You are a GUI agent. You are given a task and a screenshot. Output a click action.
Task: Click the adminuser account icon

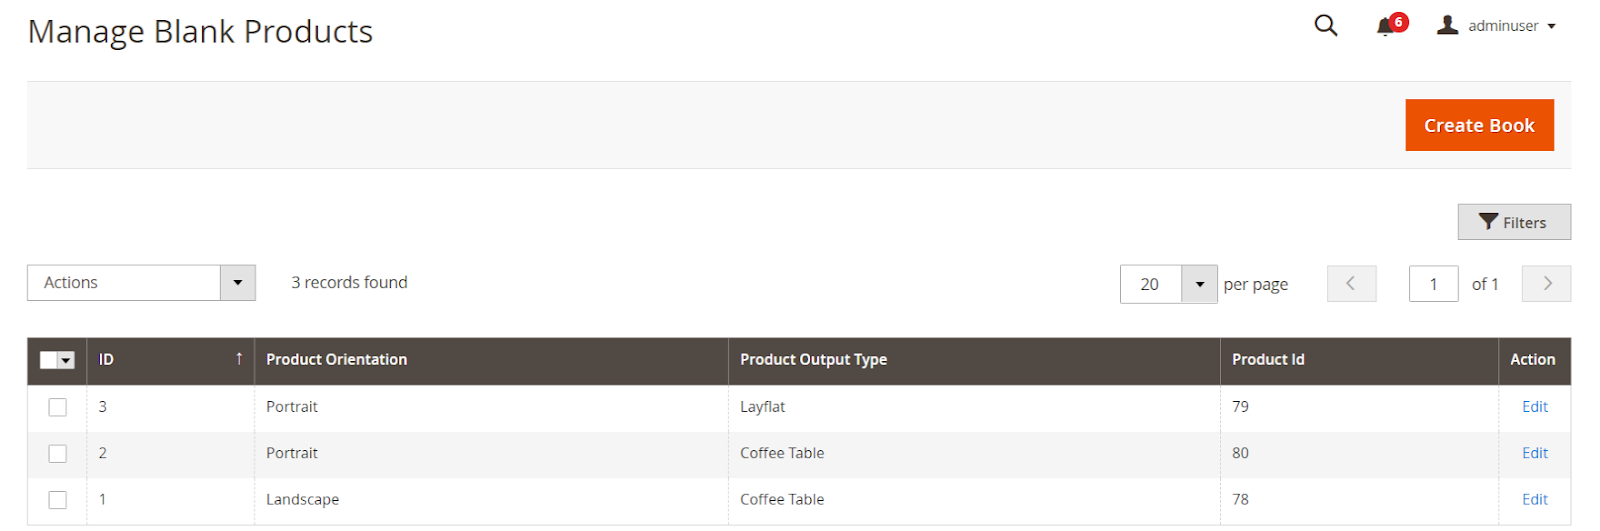click(1447, 25)
